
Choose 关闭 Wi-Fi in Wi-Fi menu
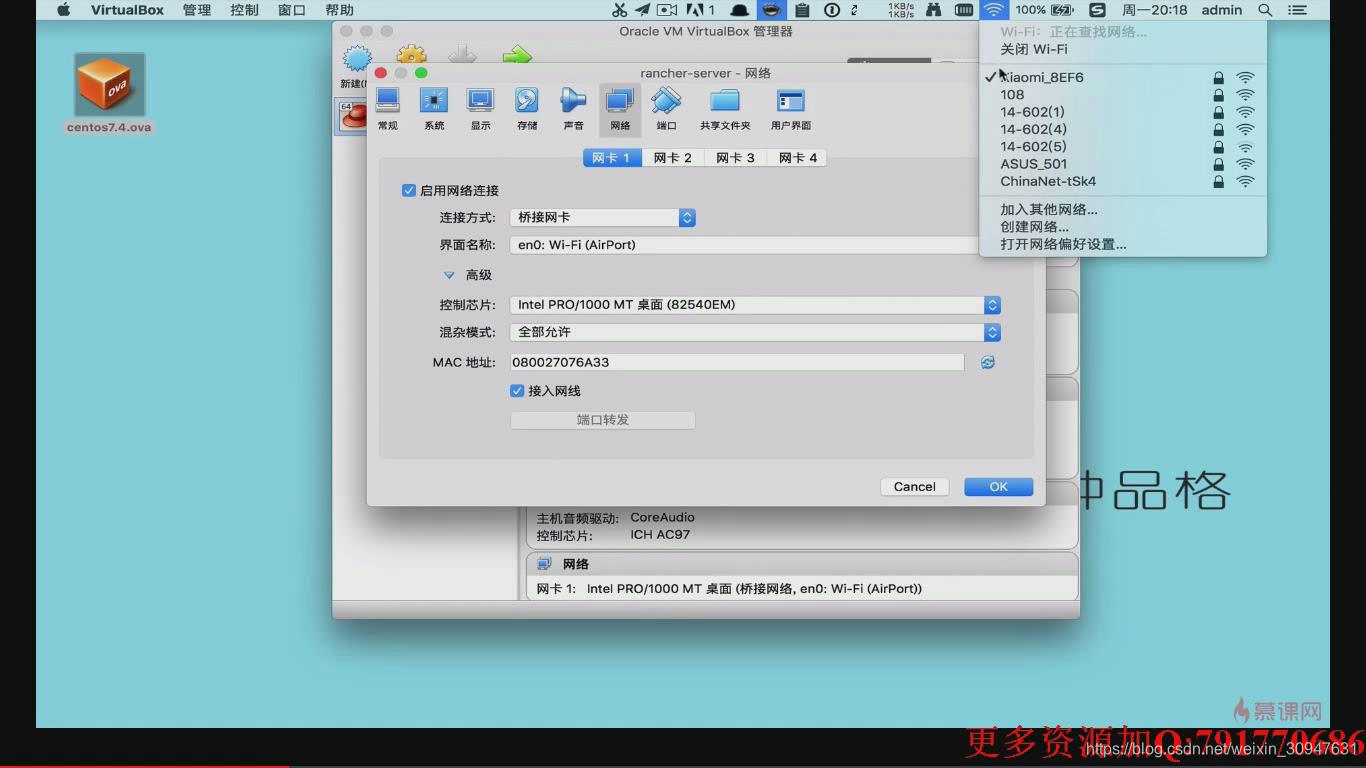coord(1123,49)
